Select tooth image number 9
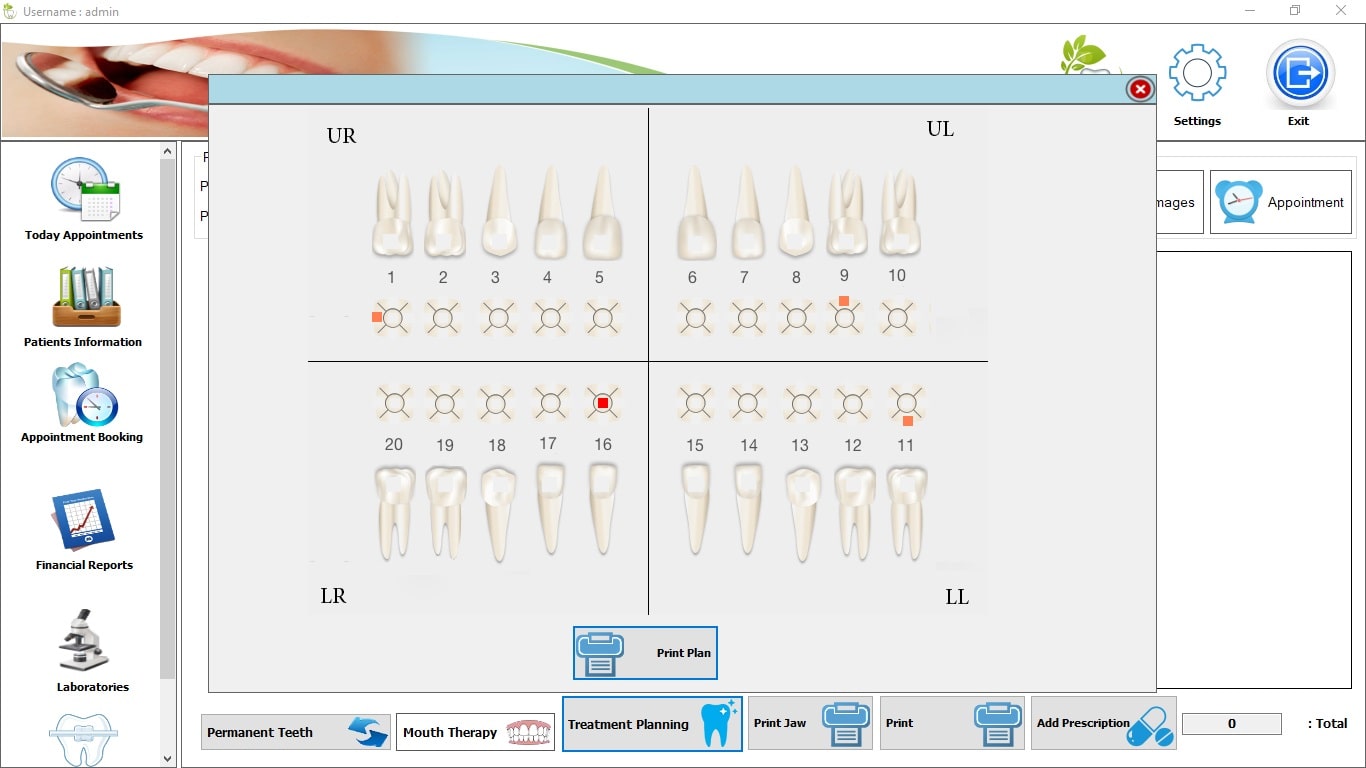The image size is (1366, 768). (846, 212)
